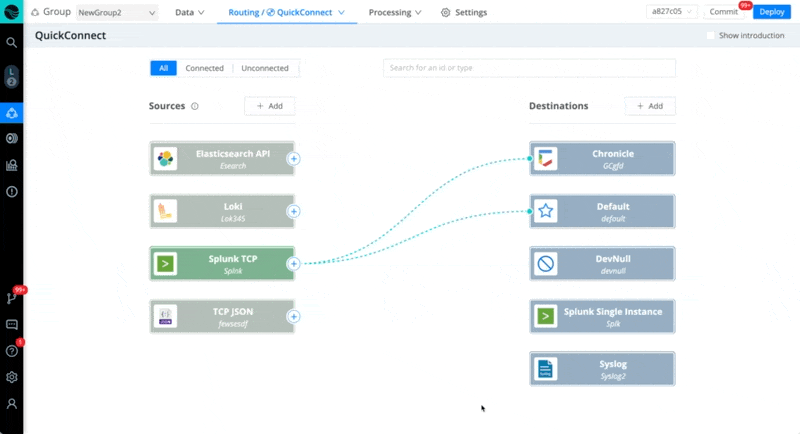The width and height of the screenshot is (800, 434).
Task: Expand the Processing dropdown menu
Action: click(395, 13)
